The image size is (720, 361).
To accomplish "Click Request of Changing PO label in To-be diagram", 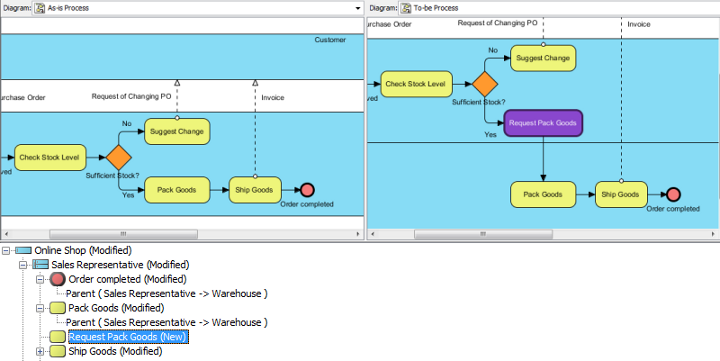I will 497,23.
